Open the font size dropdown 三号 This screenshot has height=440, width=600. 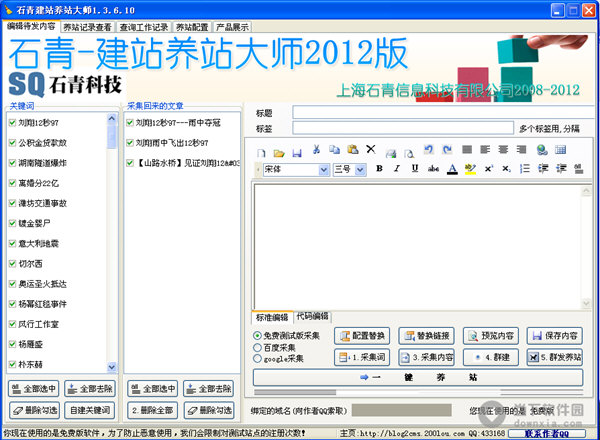tap(360, 169)
